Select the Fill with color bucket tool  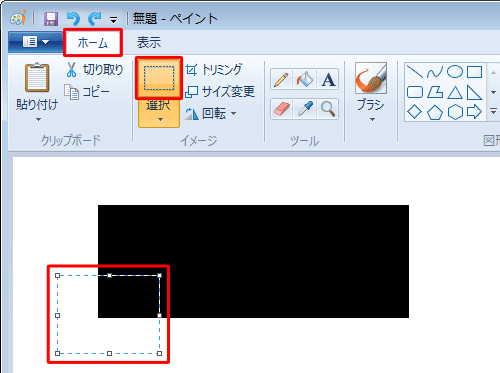(x=305, y=79)
